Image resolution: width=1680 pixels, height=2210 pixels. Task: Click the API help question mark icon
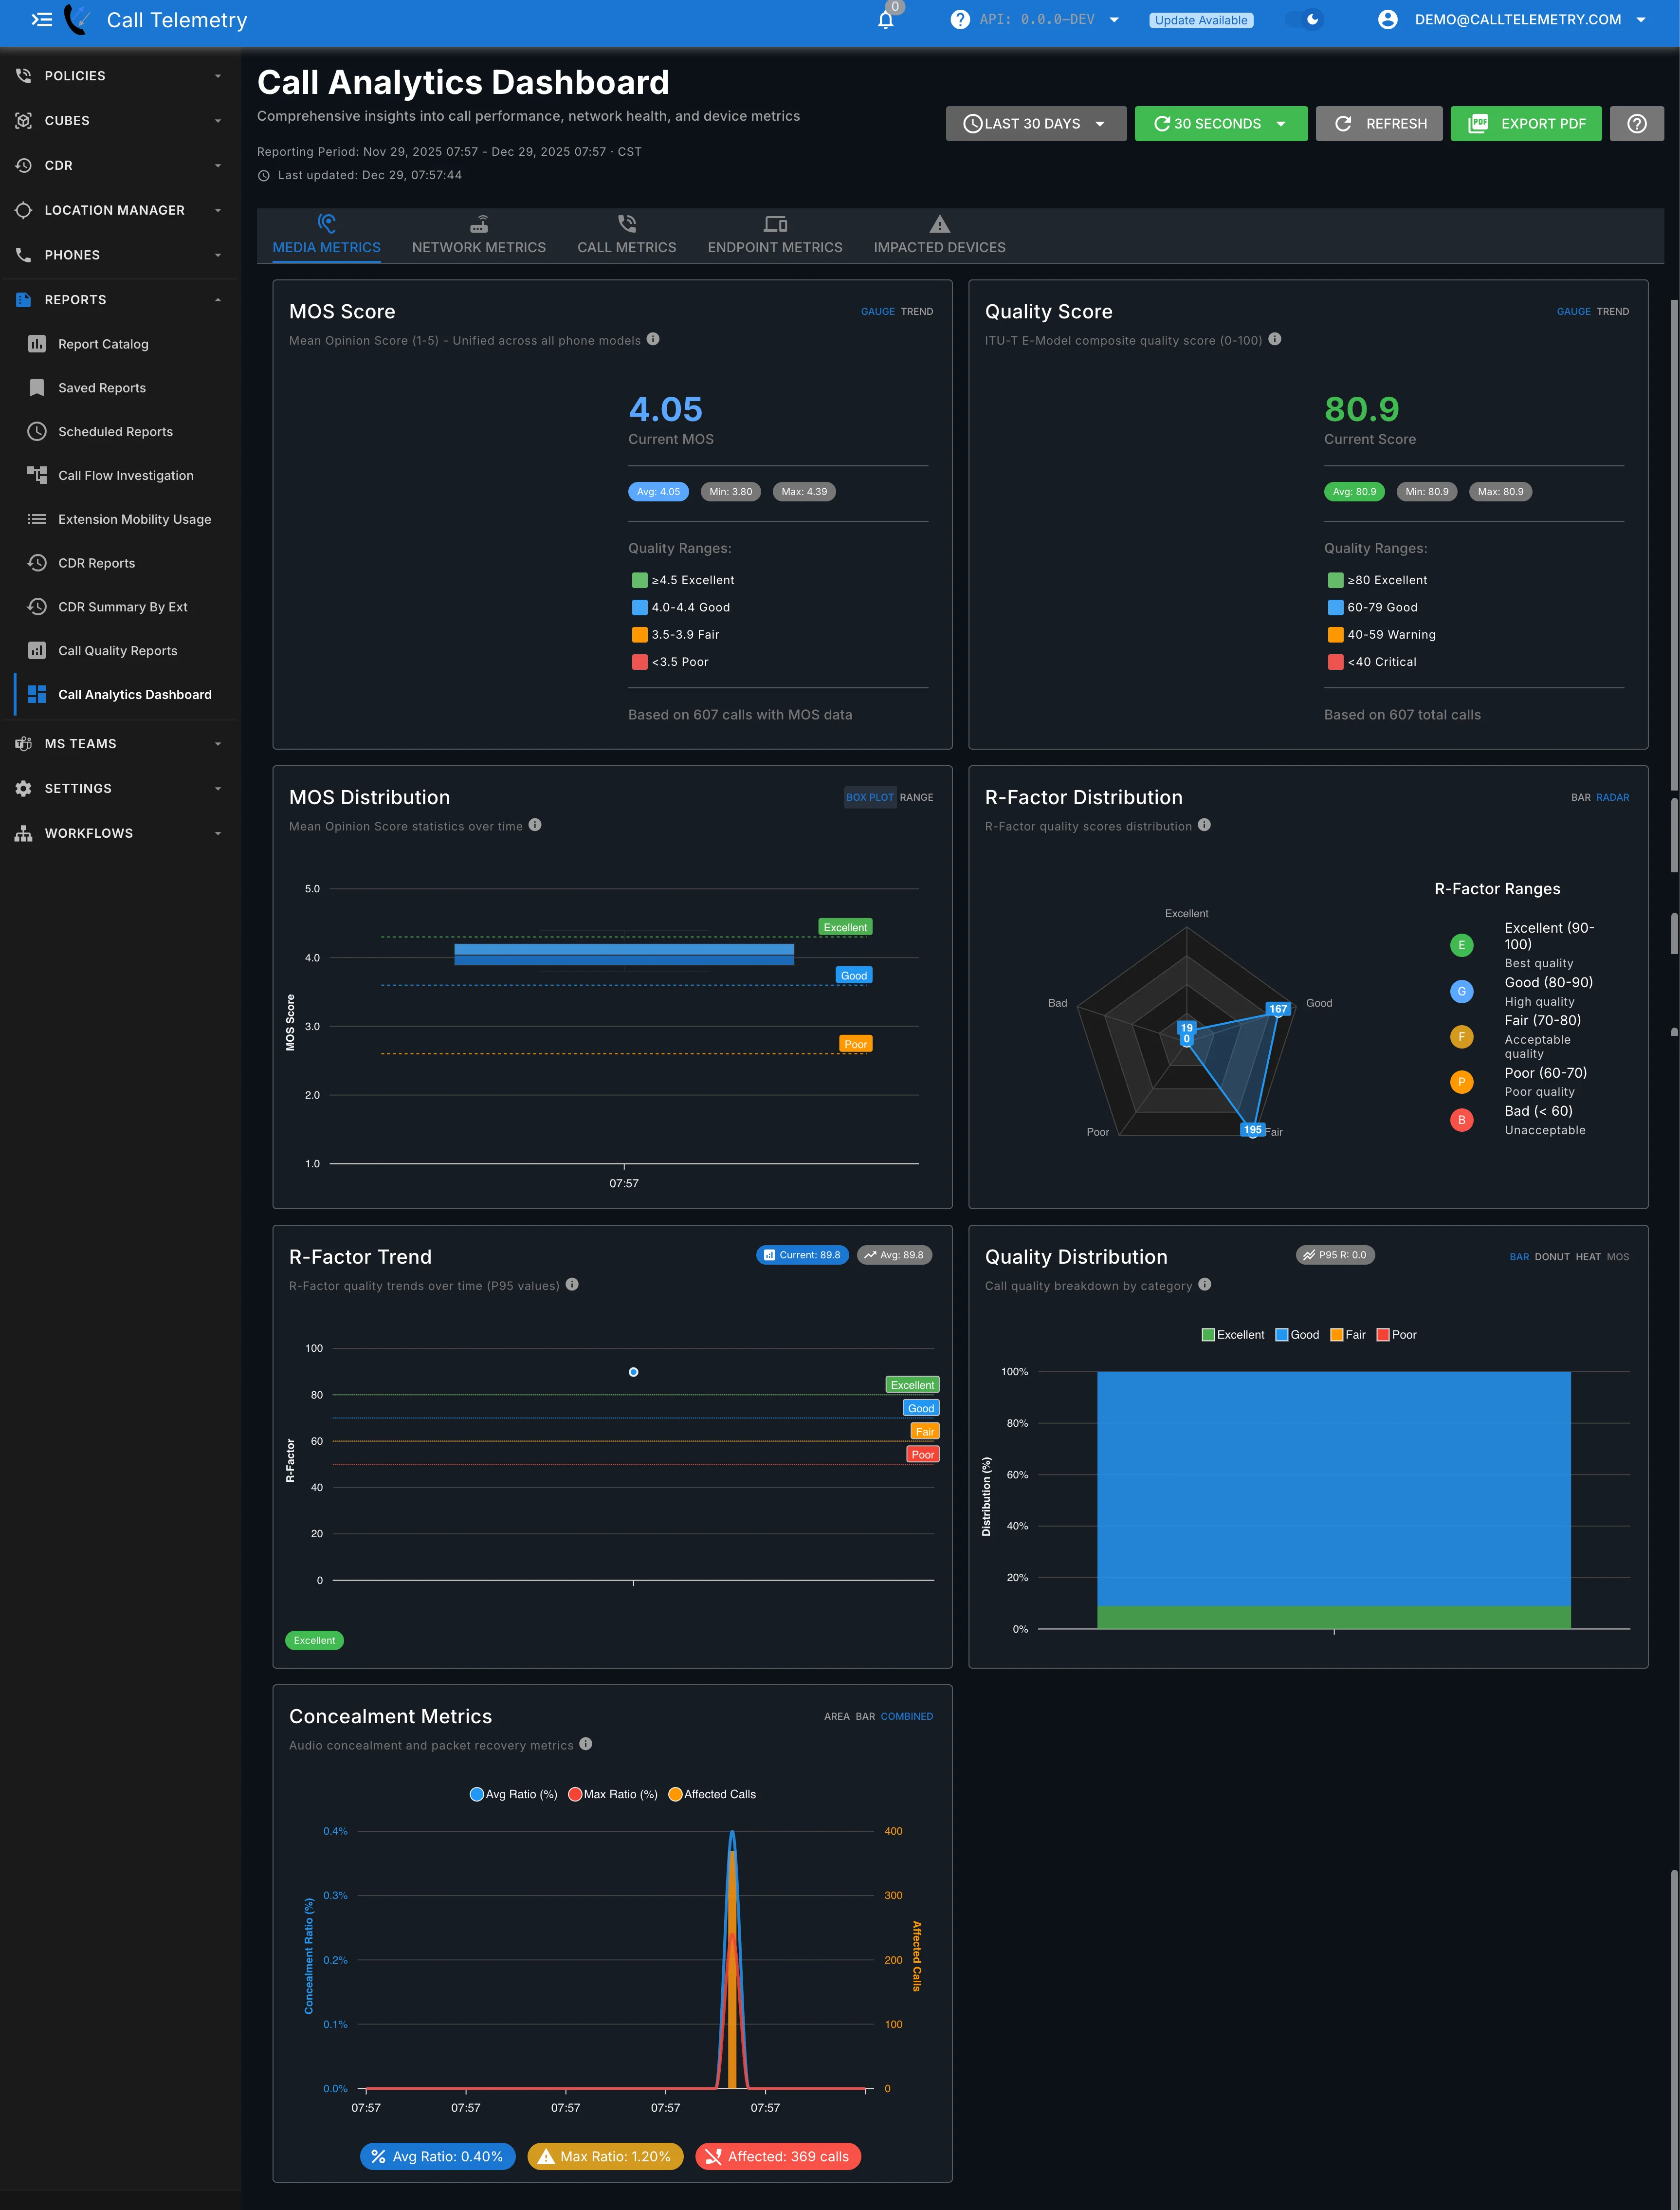coord(959,20)
